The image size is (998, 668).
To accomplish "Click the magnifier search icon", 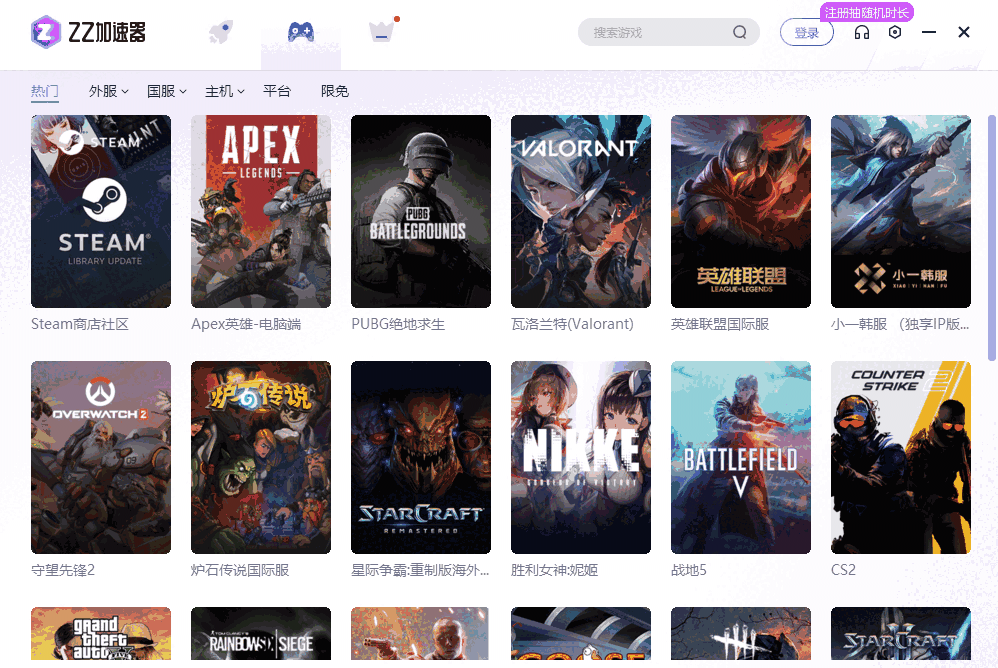I will pyautogui.click(x=740, y=32).
